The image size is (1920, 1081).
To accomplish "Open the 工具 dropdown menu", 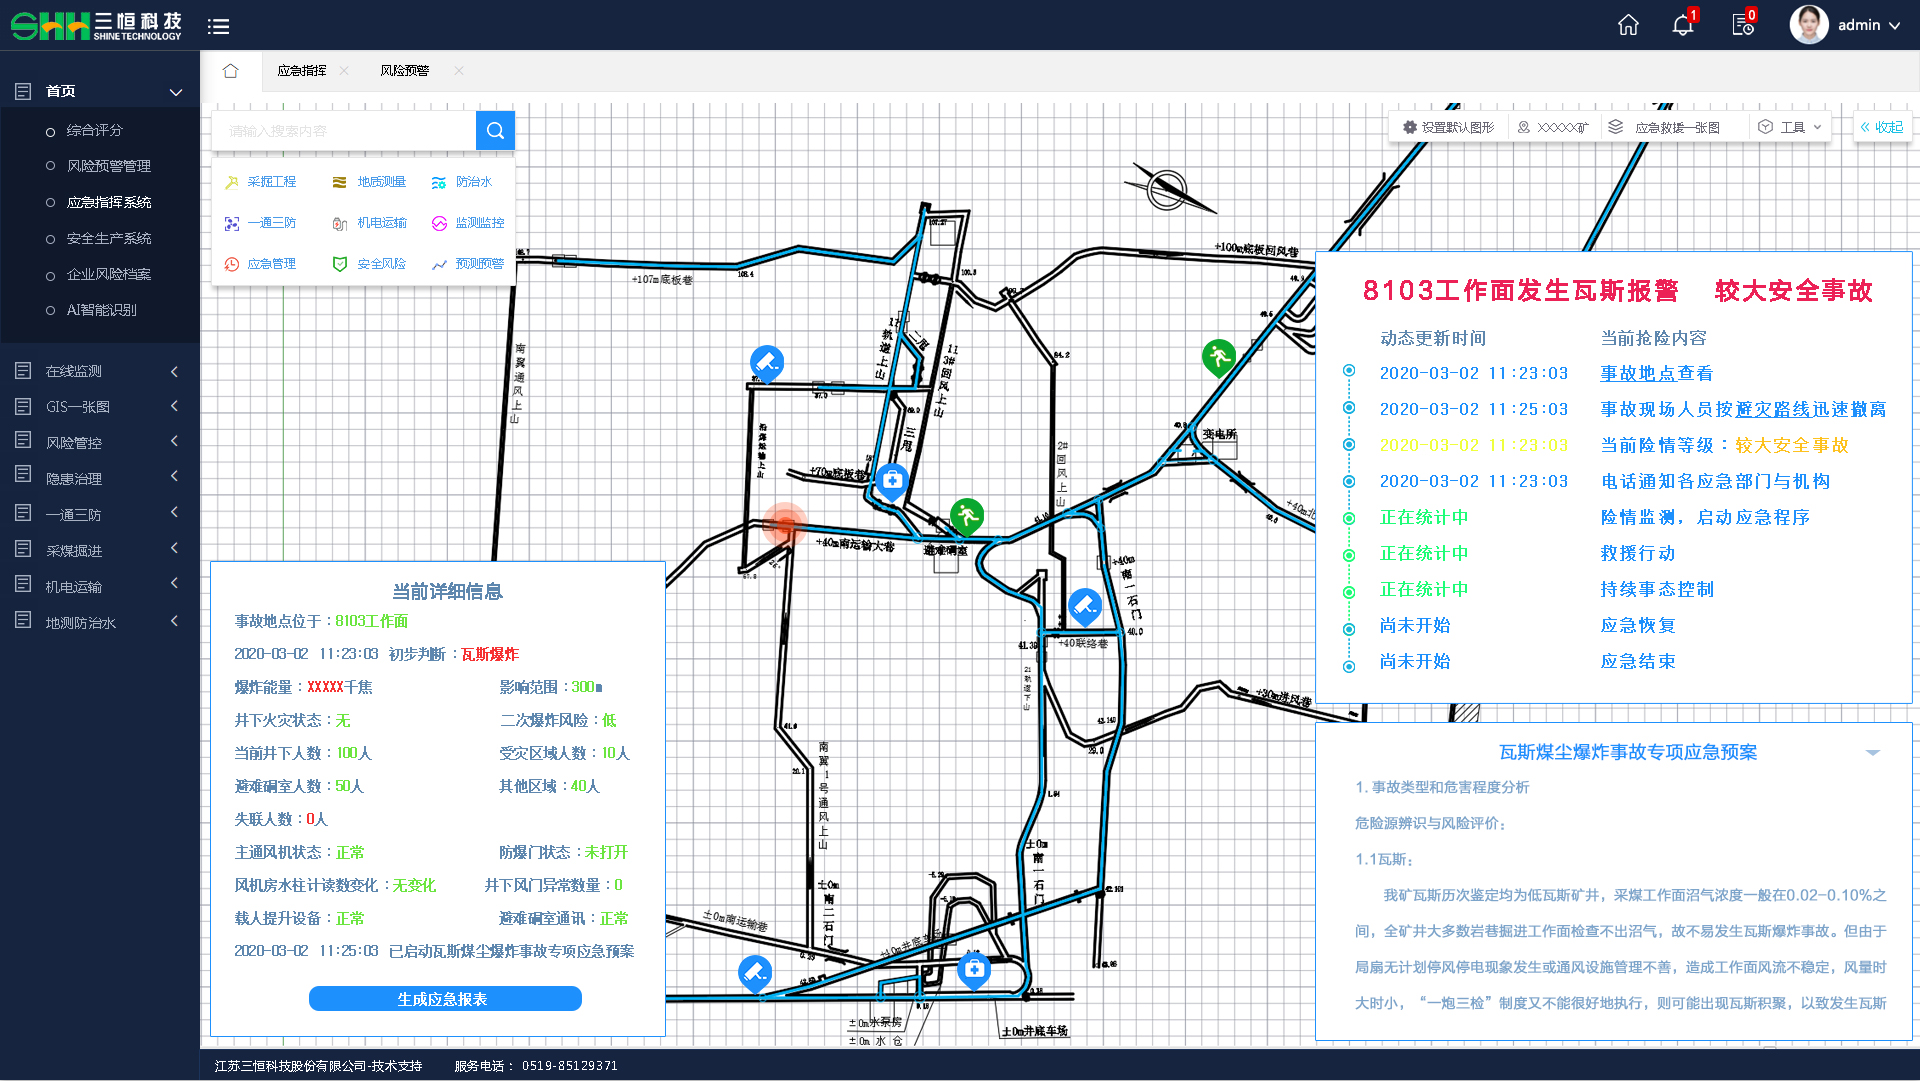I will (x=1794, y=127).
